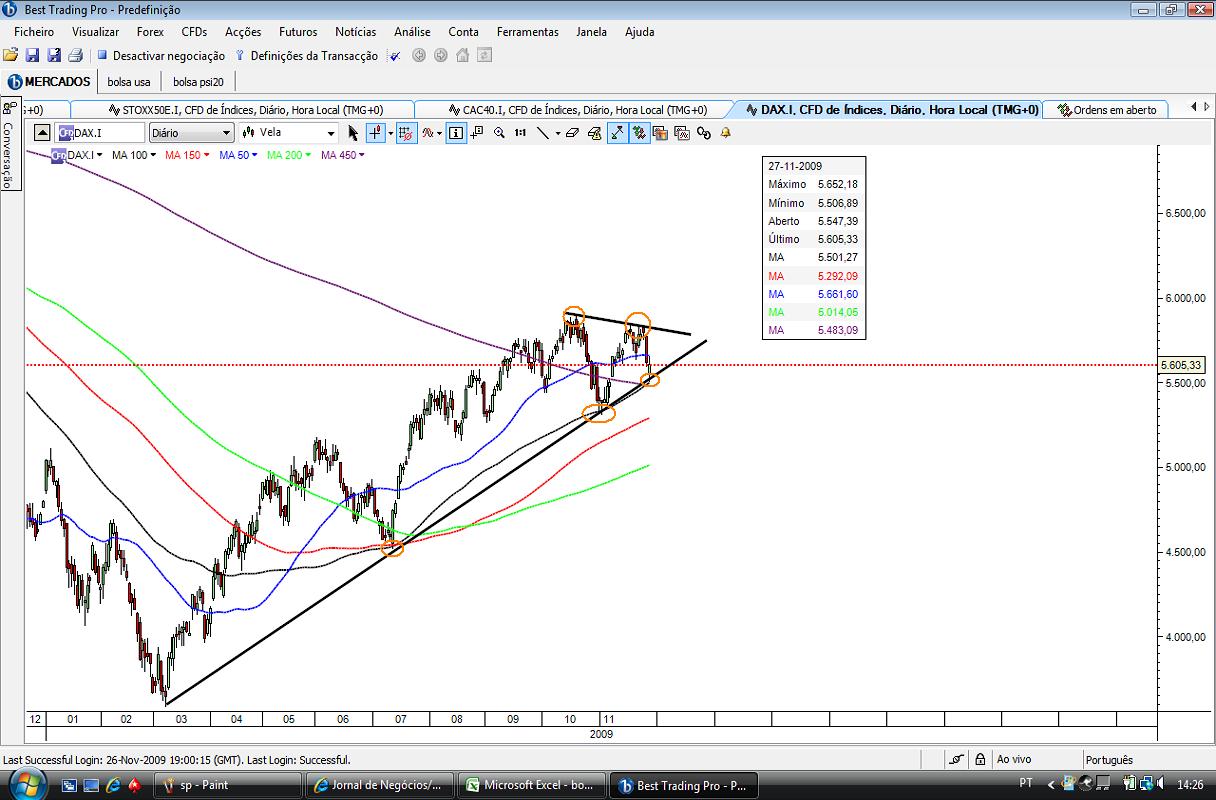
Task: Click Definições da Transacção button
Action: (x=306, y=56)
